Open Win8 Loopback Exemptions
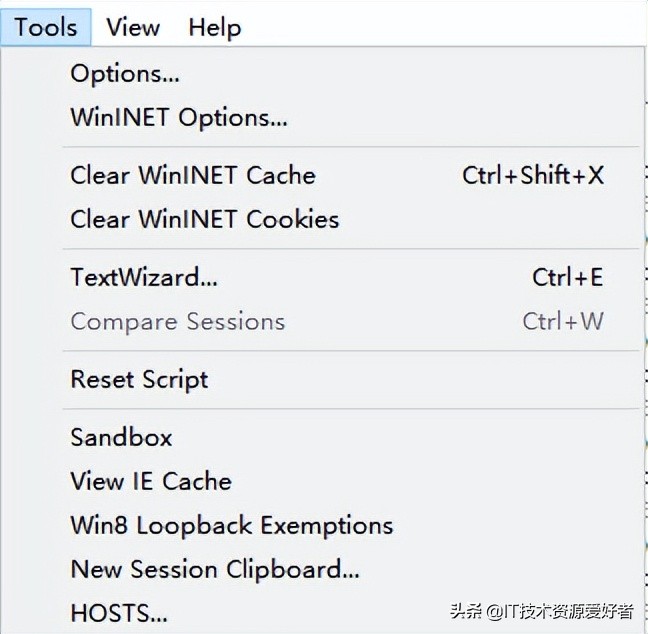 point(231,526)
